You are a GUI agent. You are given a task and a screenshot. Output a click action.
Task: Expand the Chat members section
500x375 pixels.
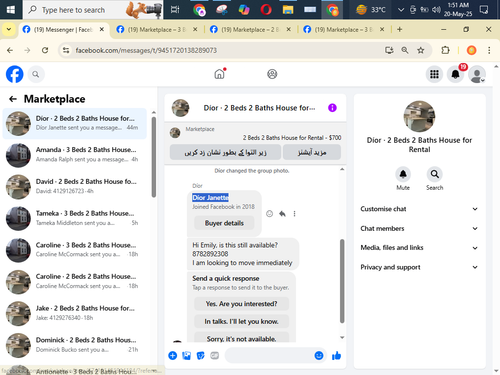[x=419, y=228]
